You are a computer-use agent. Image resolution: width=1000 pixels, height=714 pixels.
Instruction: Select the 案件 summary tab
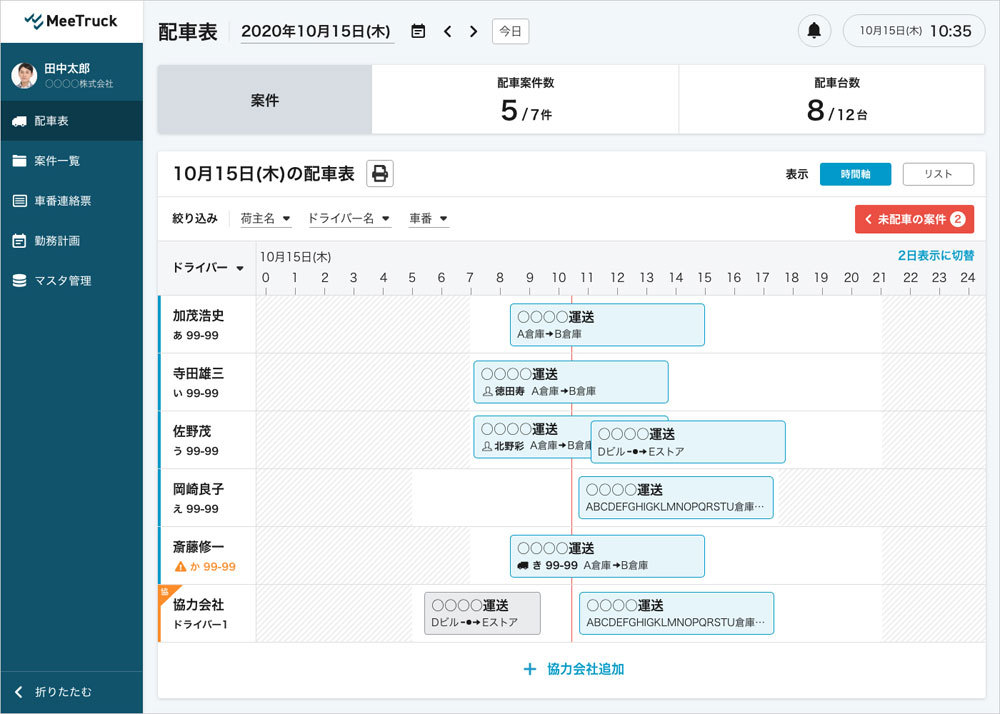264,101
